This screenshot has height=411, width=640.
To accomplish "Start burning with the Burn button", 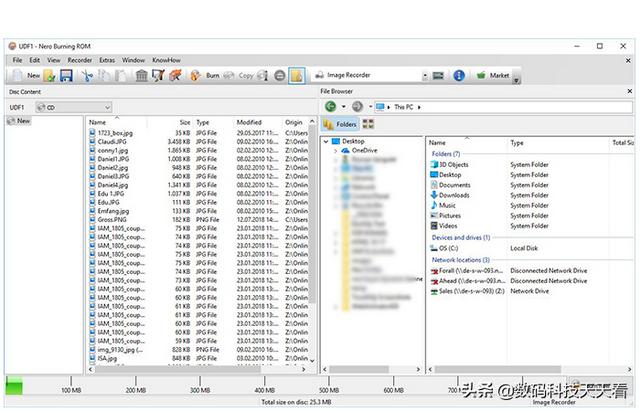I will (x=205, y=76).
